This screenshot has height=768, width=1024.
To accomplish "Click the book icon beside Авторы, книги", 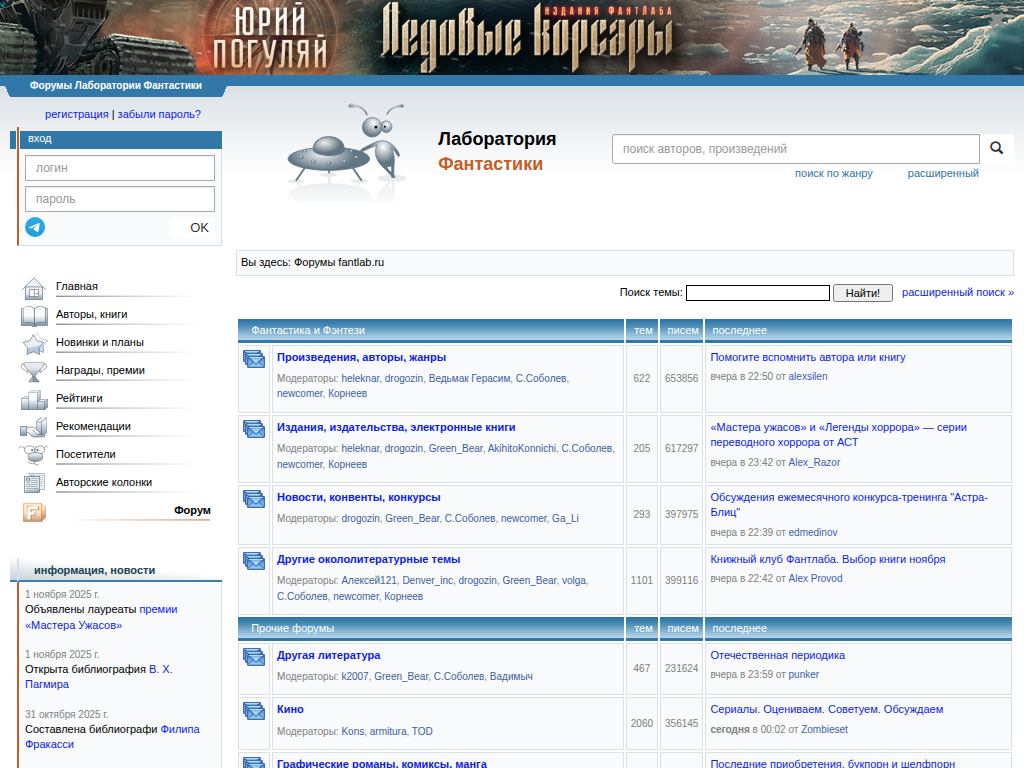I will (34, 316).
